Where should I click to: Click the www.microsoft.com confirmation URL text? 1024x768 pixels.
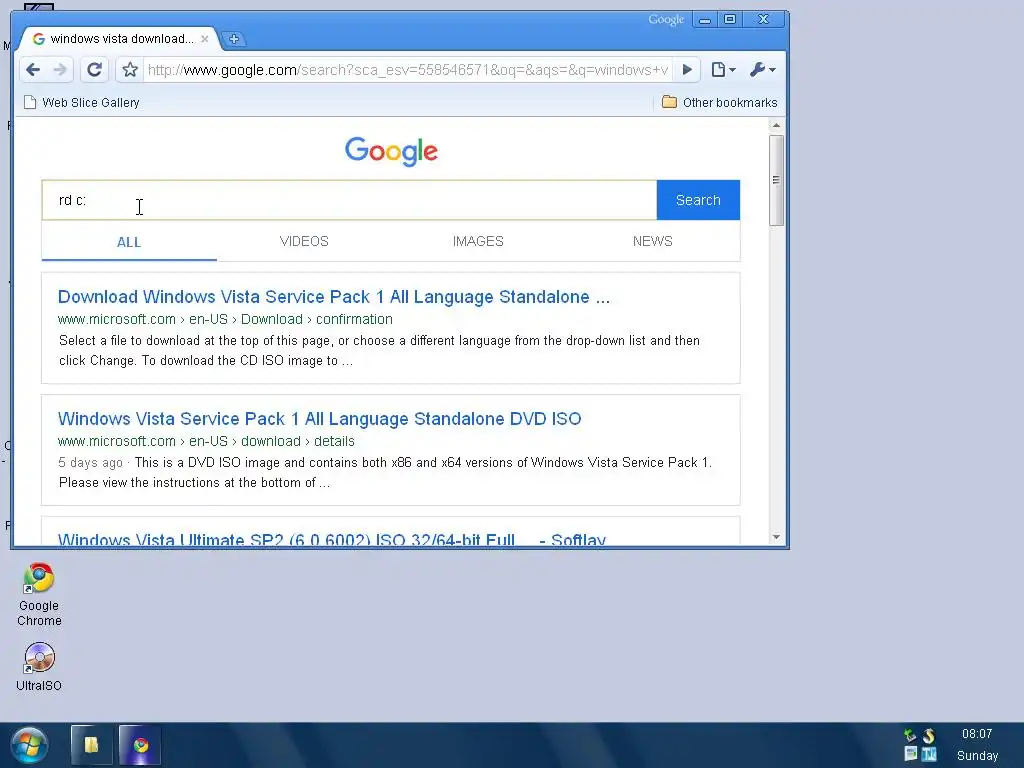(225, 319)
